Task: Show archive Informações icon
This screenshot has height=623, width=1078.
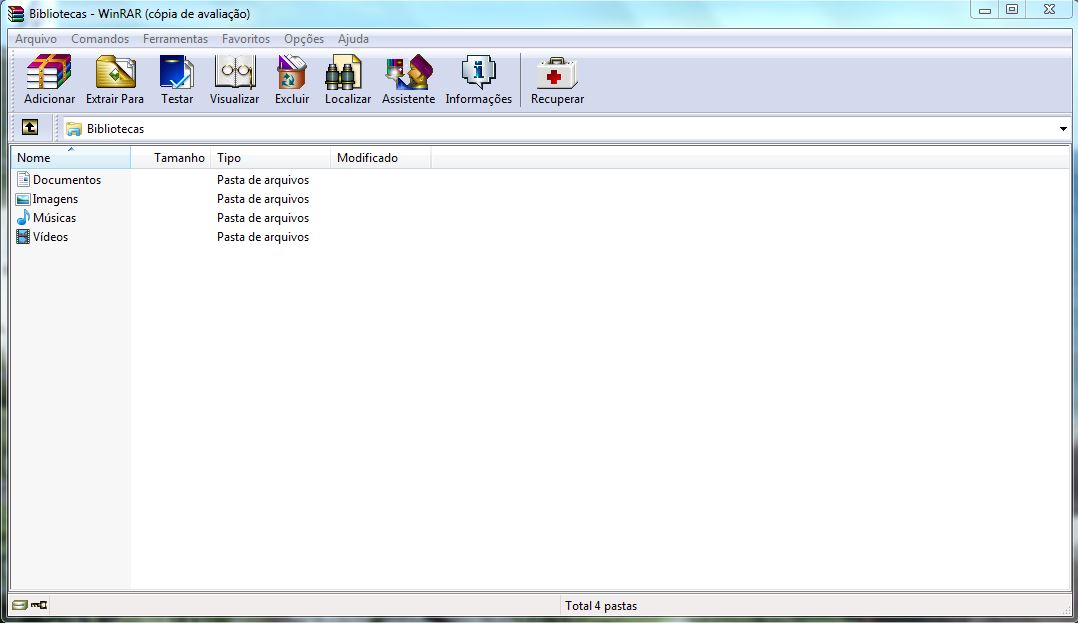Action: (x=478, y=72)
